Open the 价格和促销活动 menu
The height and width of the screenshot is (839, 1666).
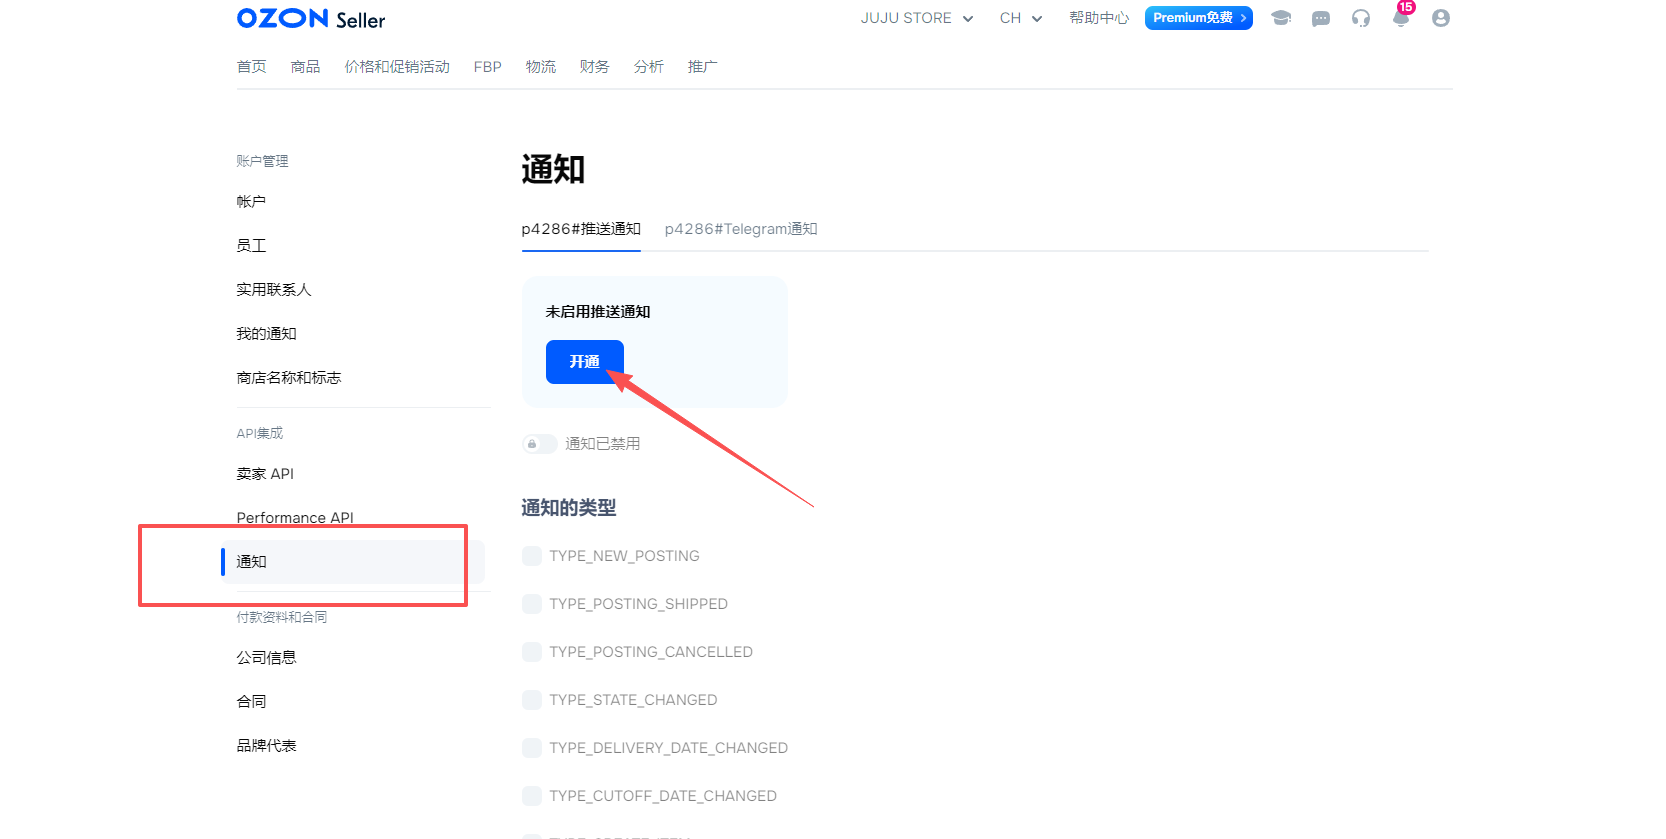coord(397,67)
